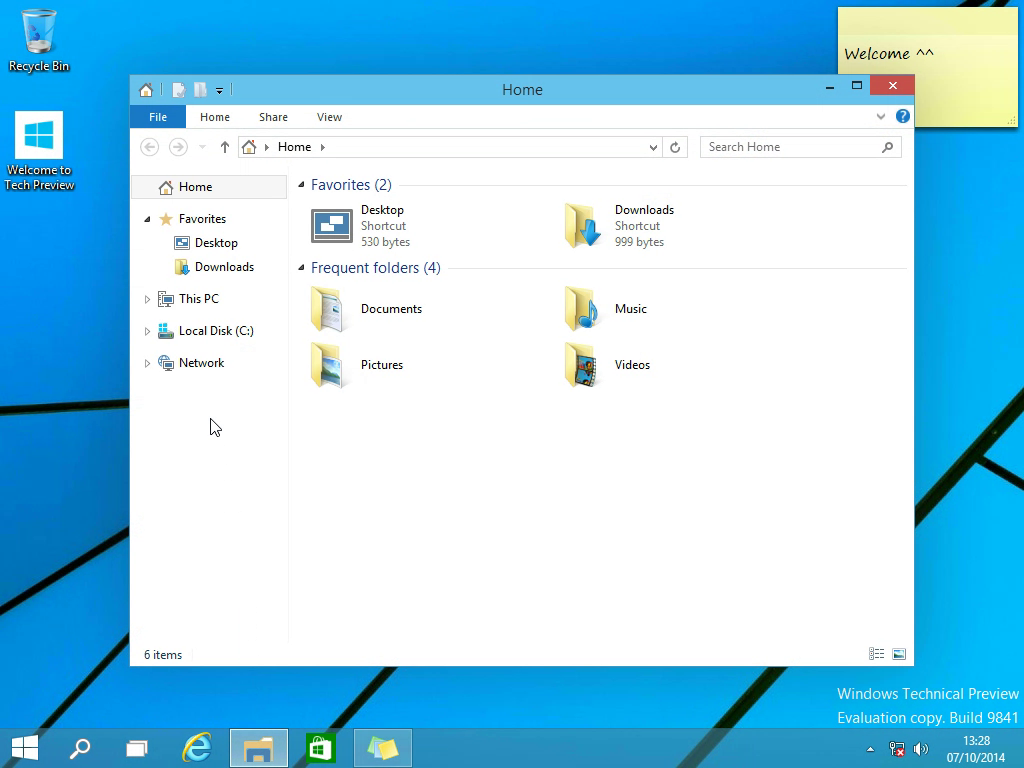
Task: Click File Explorer taskbar button
Action: 259,748
